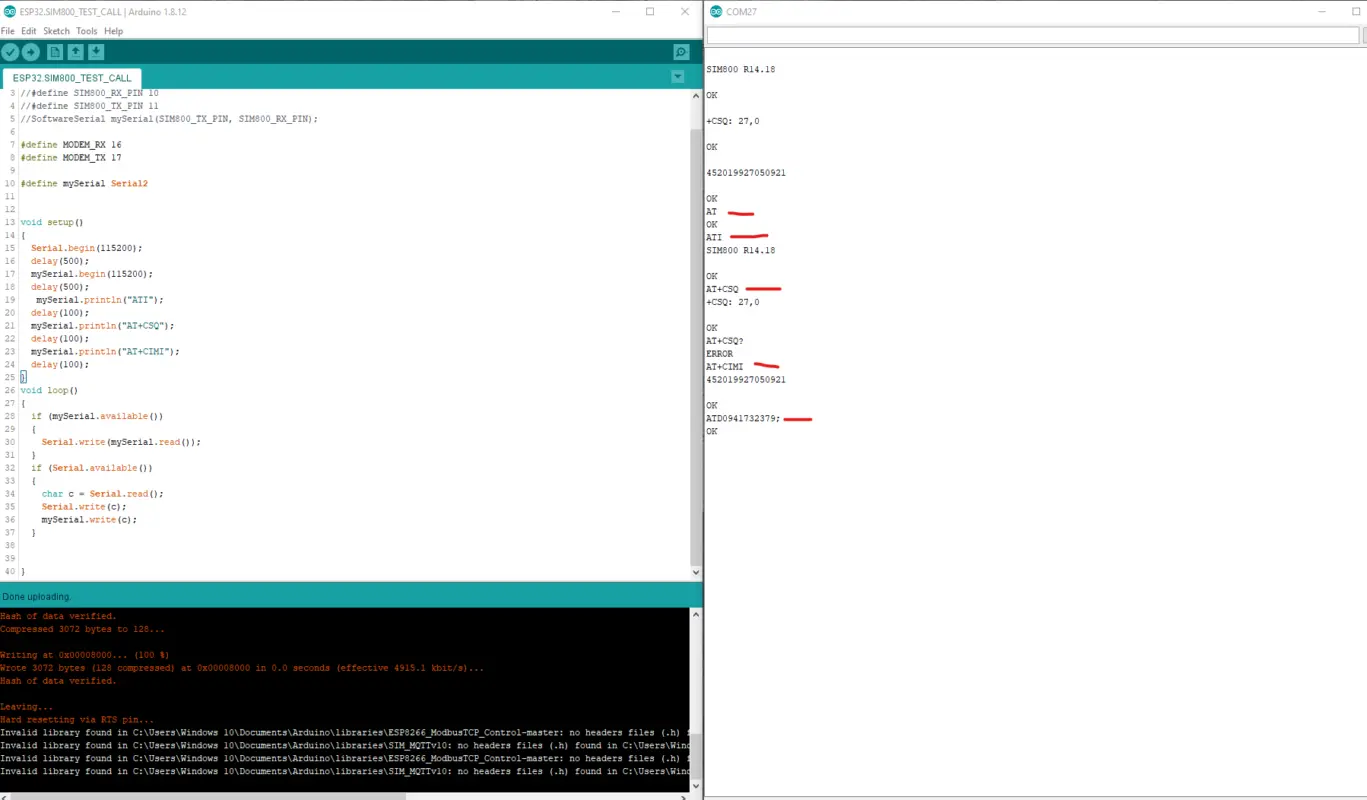Minimize the Arduino IDE window

point(616,12)
